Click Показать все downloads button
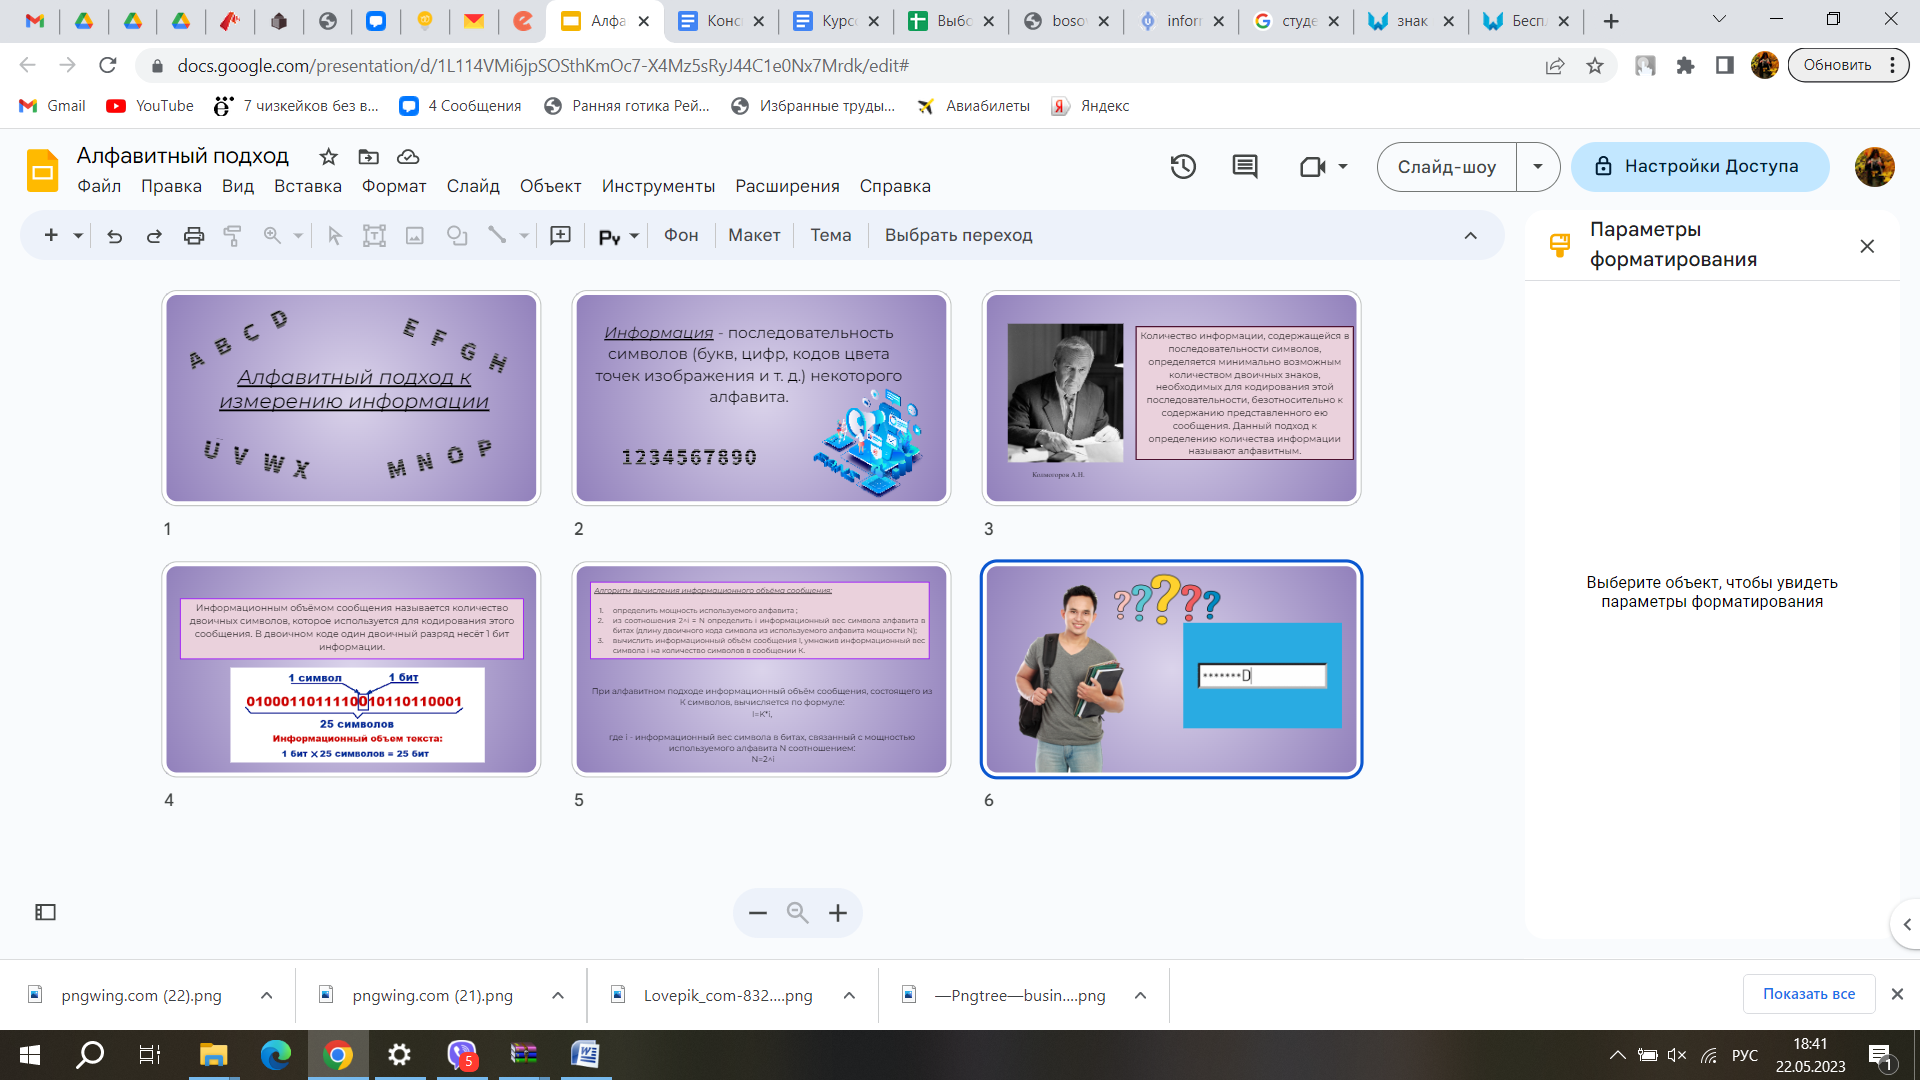Viewport: 1920px width, 1080px height. click(x=1808, y=994)
